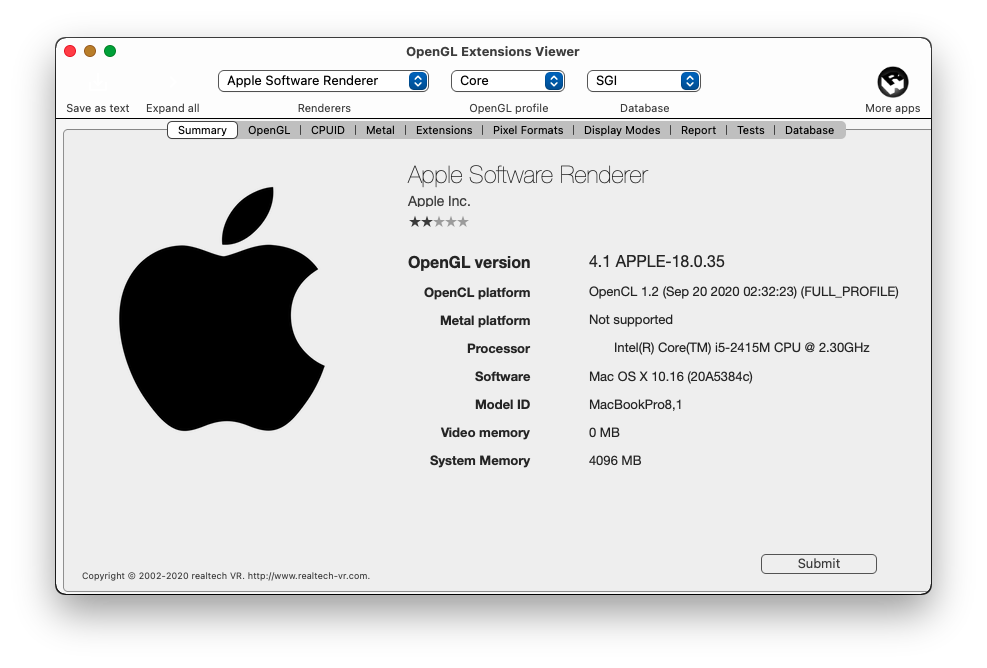Click the MacBookPro8,1 model value
Image resolution: width=987 pixels, height=668 pixels.
pyautogui.click(x=635, y=404)
